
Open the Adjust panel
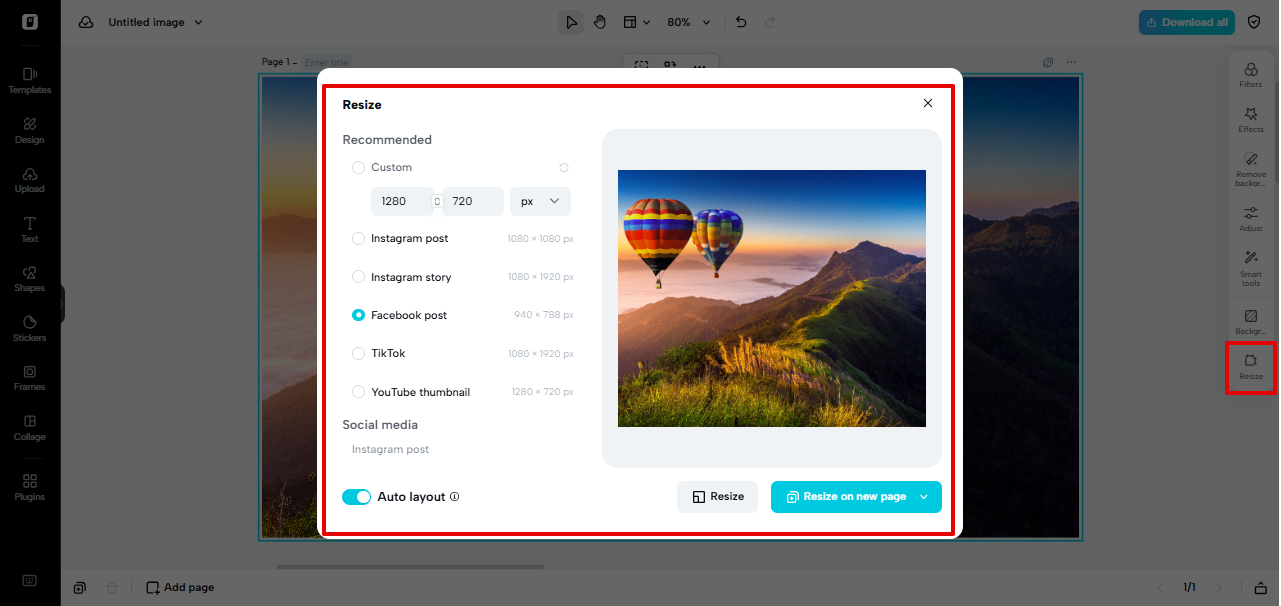pyautogui.click(x=1250, y=219)
